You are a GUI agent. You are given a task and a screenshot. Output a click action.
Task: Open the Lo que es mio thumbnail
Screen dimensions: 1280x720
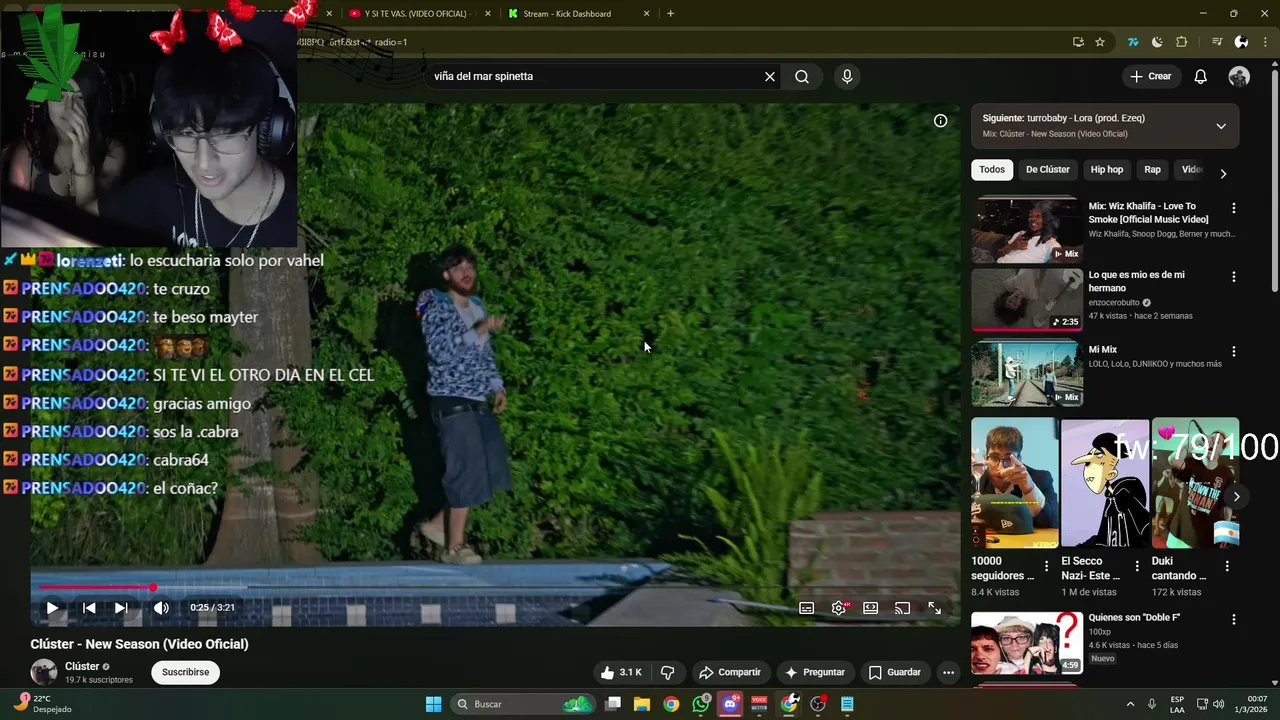1027,299
